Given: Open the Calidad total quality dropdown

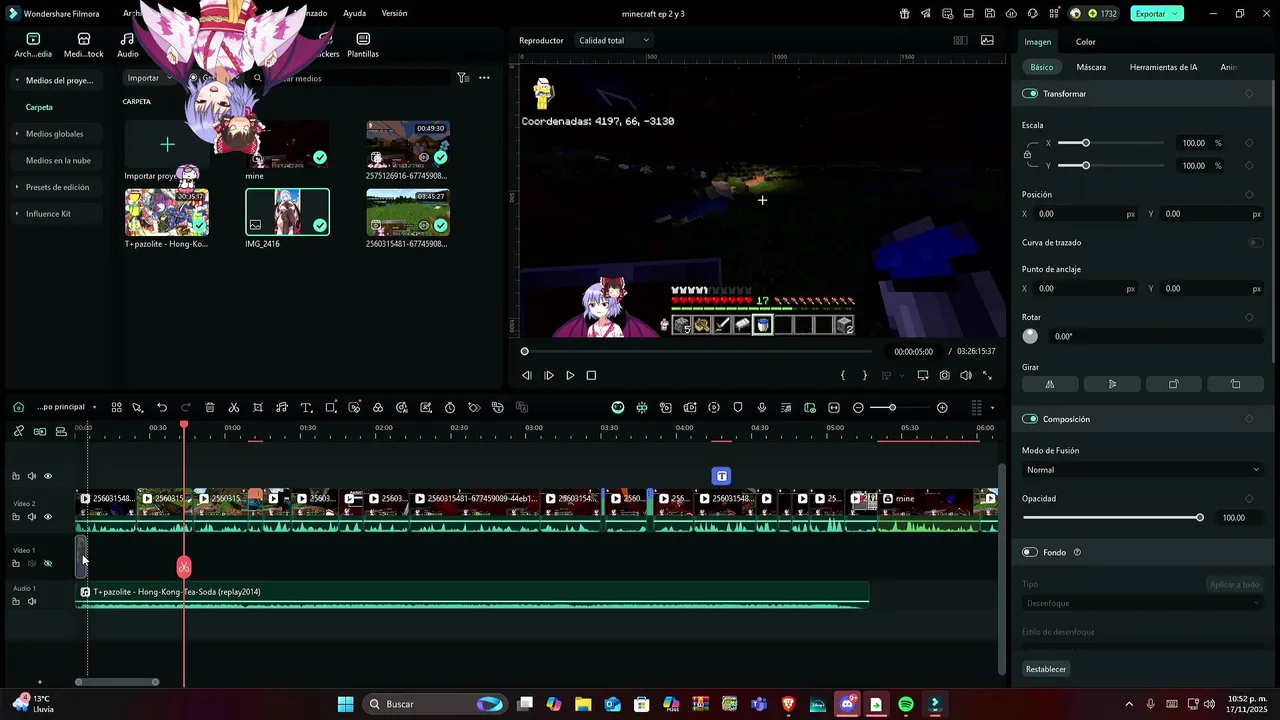Looking at the screenshot, I should click(x=614, y=40).
